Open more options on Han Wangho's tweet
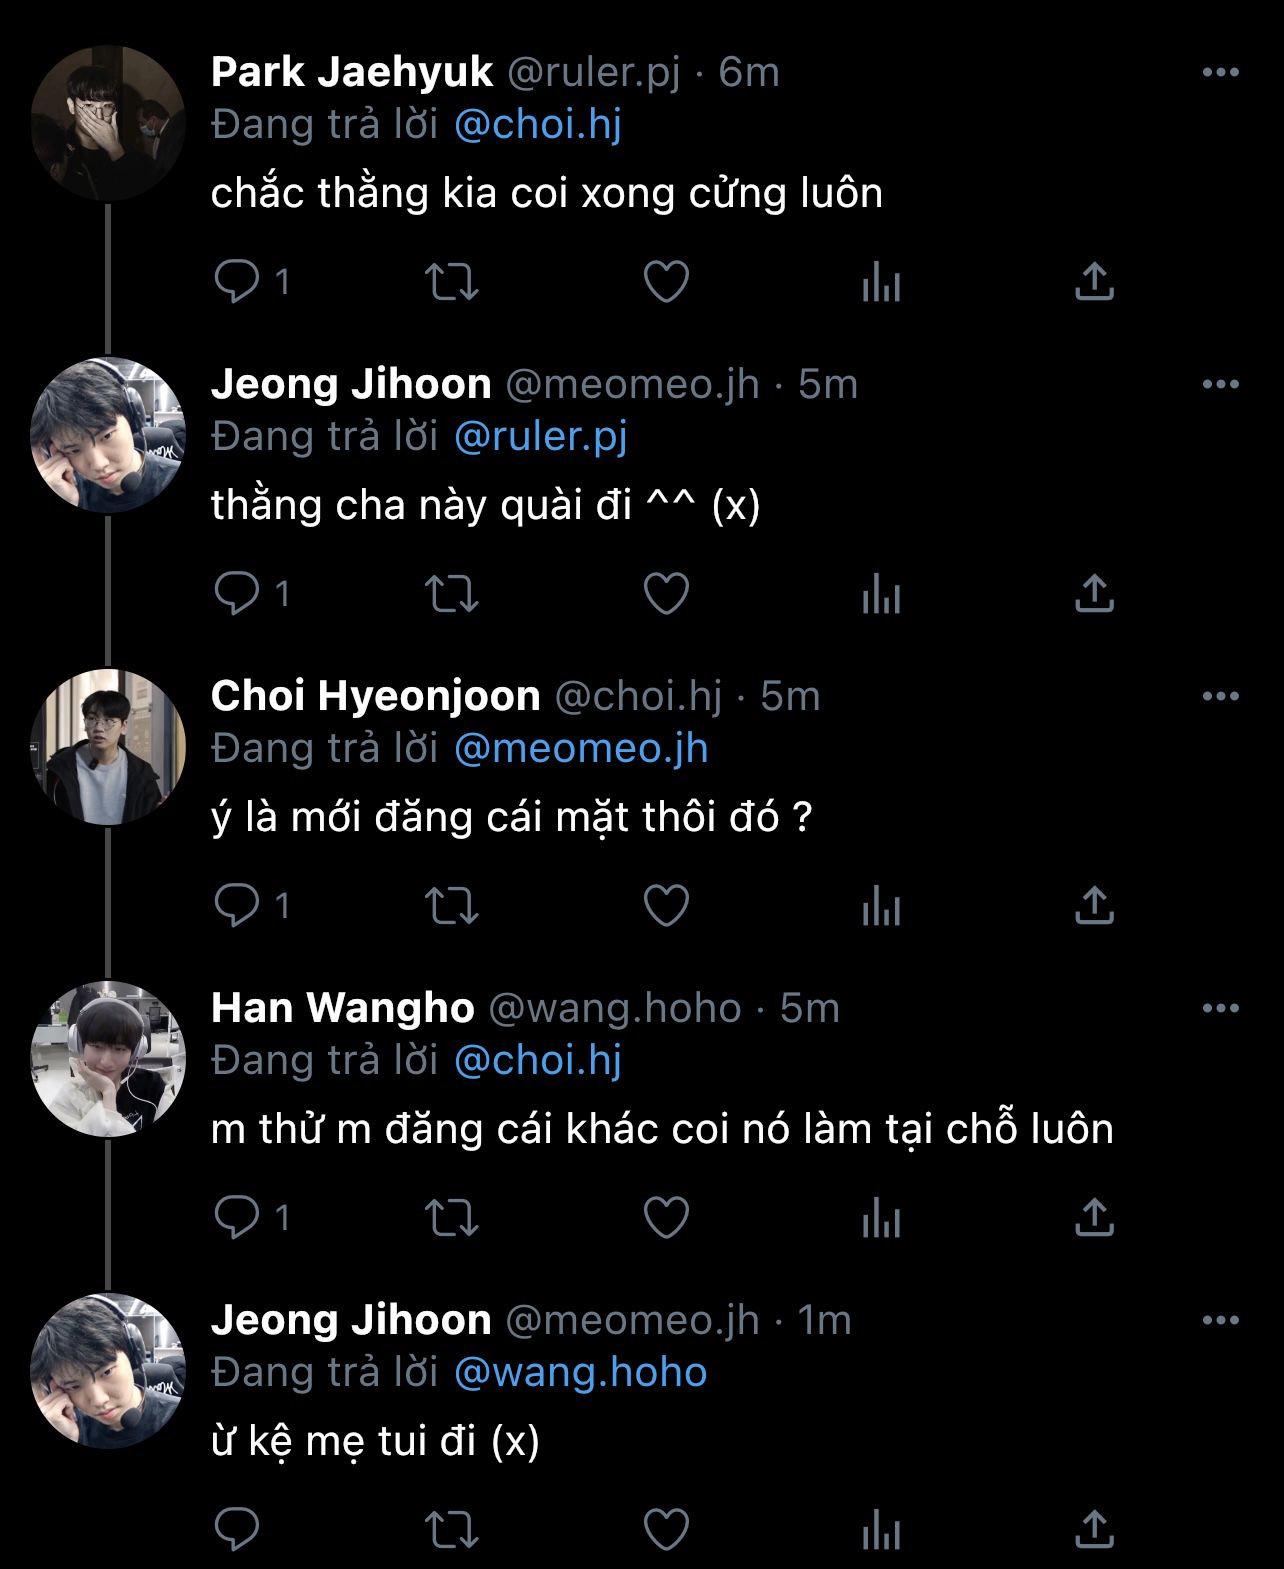This screenshot has height=1569, width=1284. 1220,1008
